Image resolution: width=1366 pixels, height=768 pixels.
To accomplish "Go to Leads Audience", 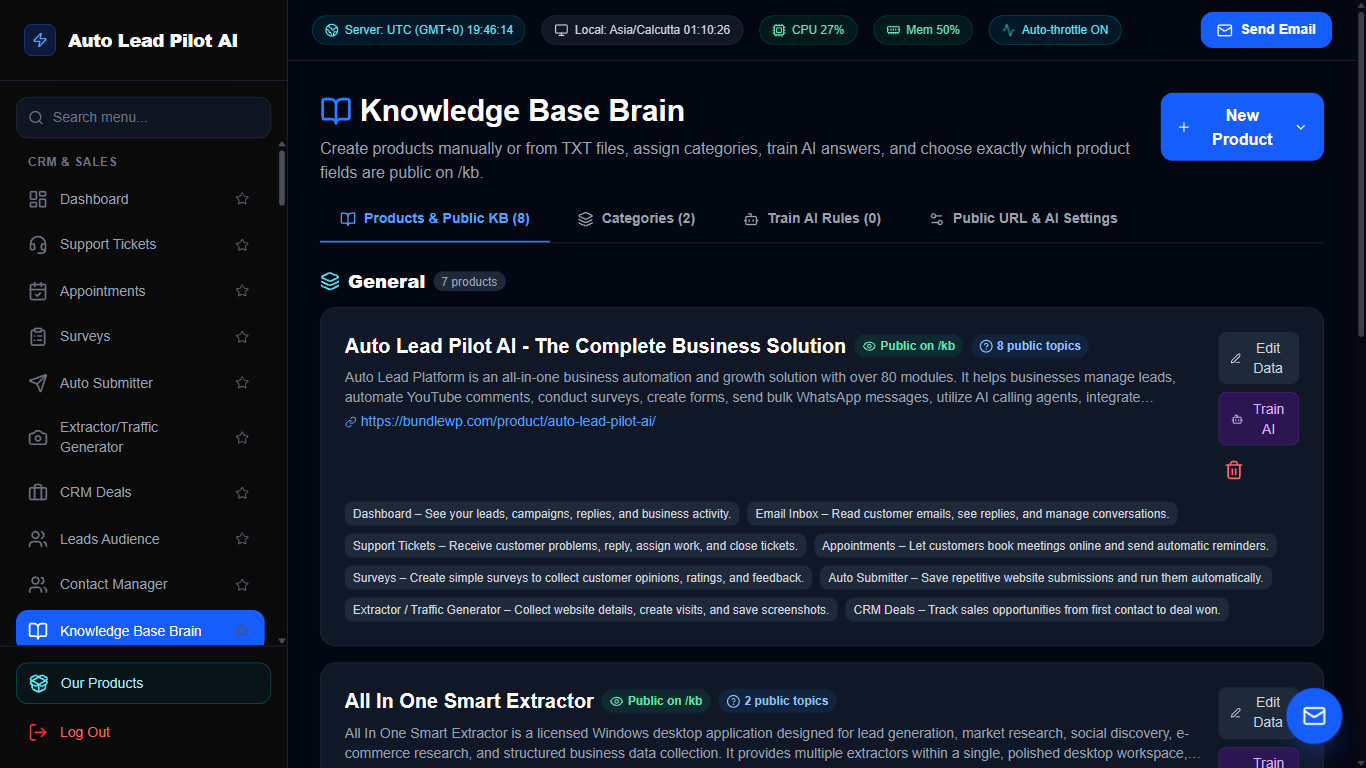I will coord(140,539).
